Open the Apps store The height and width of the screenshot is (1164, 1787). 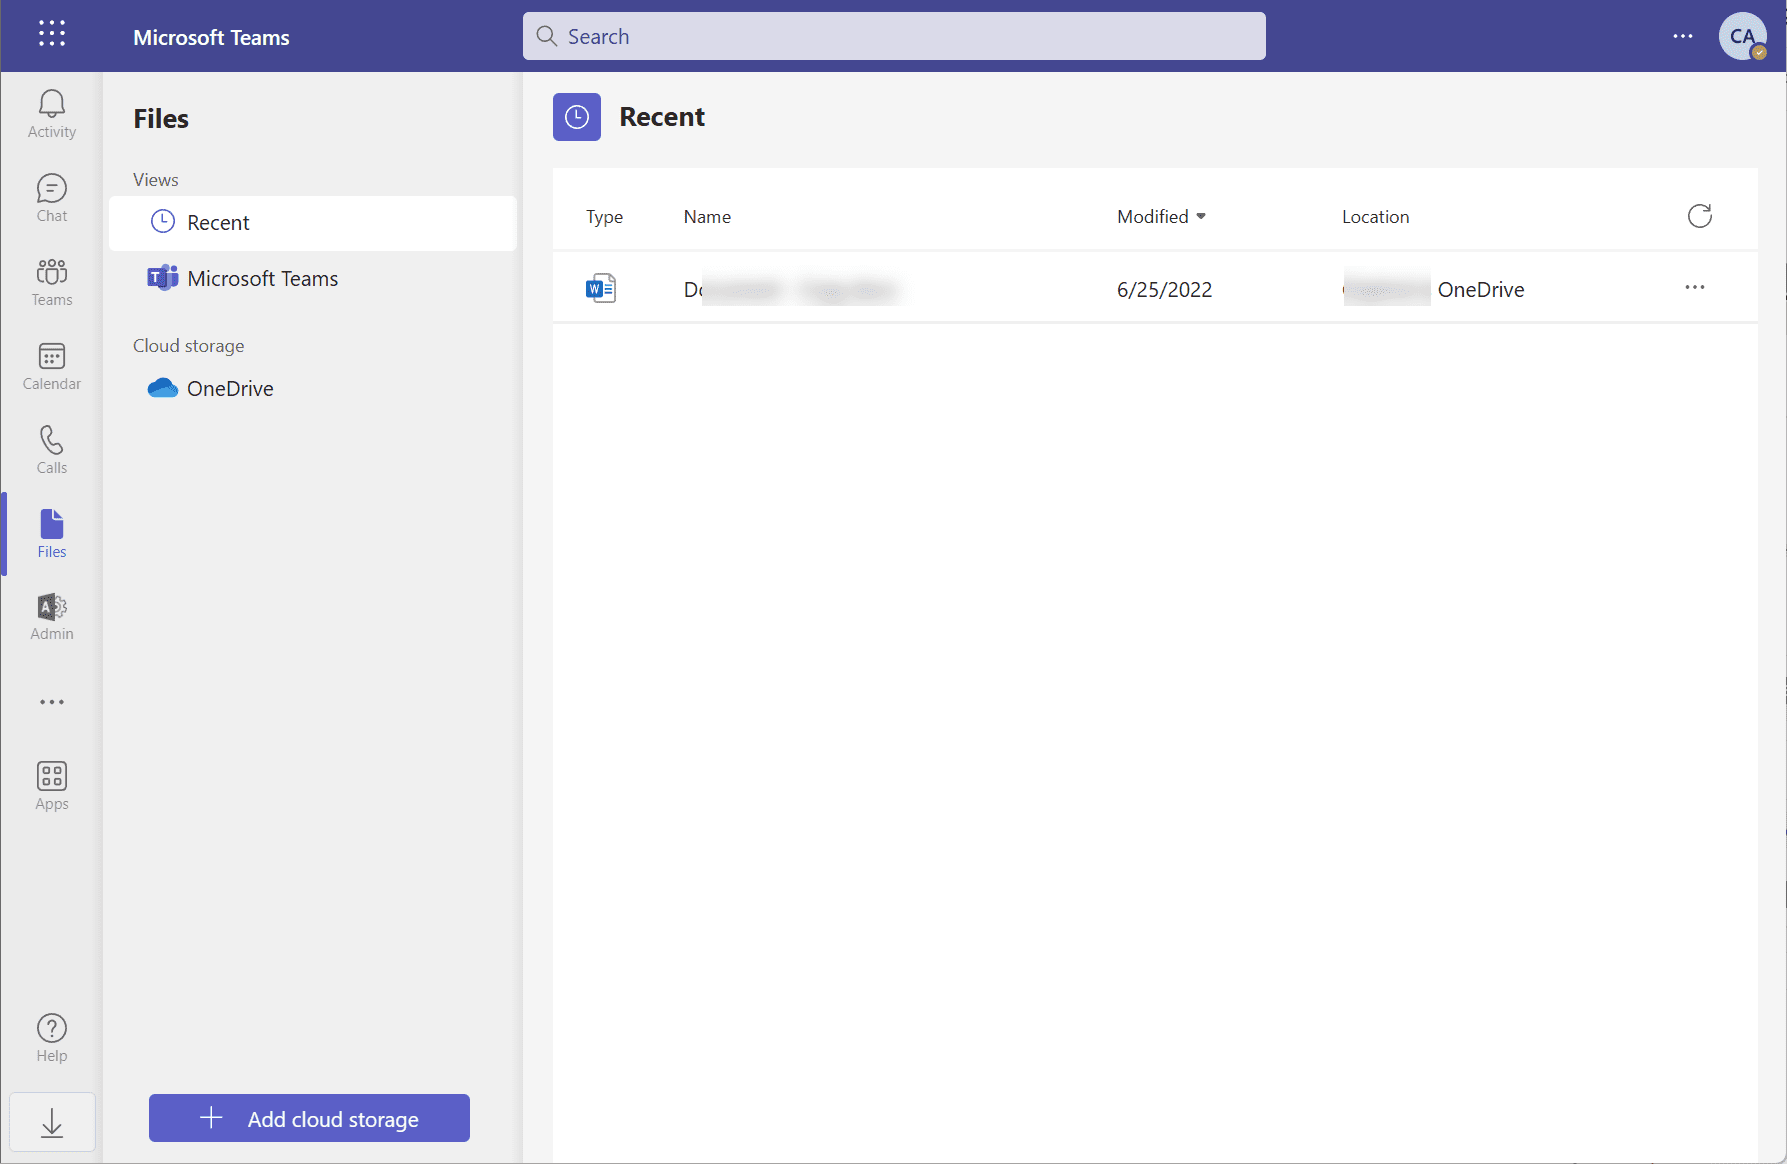(52, 786)
